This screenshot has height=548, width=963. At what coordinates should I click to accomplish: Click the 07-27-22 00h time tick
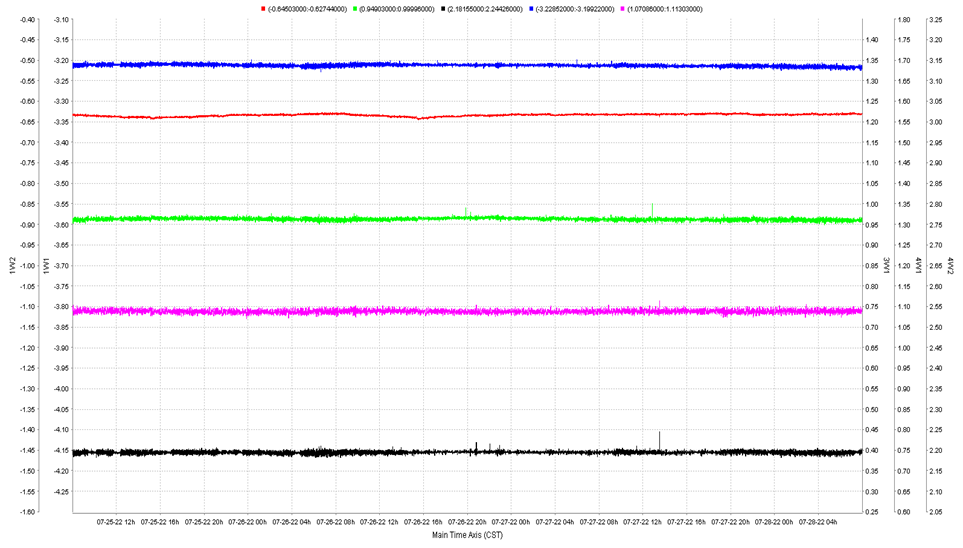click(510, 521)
